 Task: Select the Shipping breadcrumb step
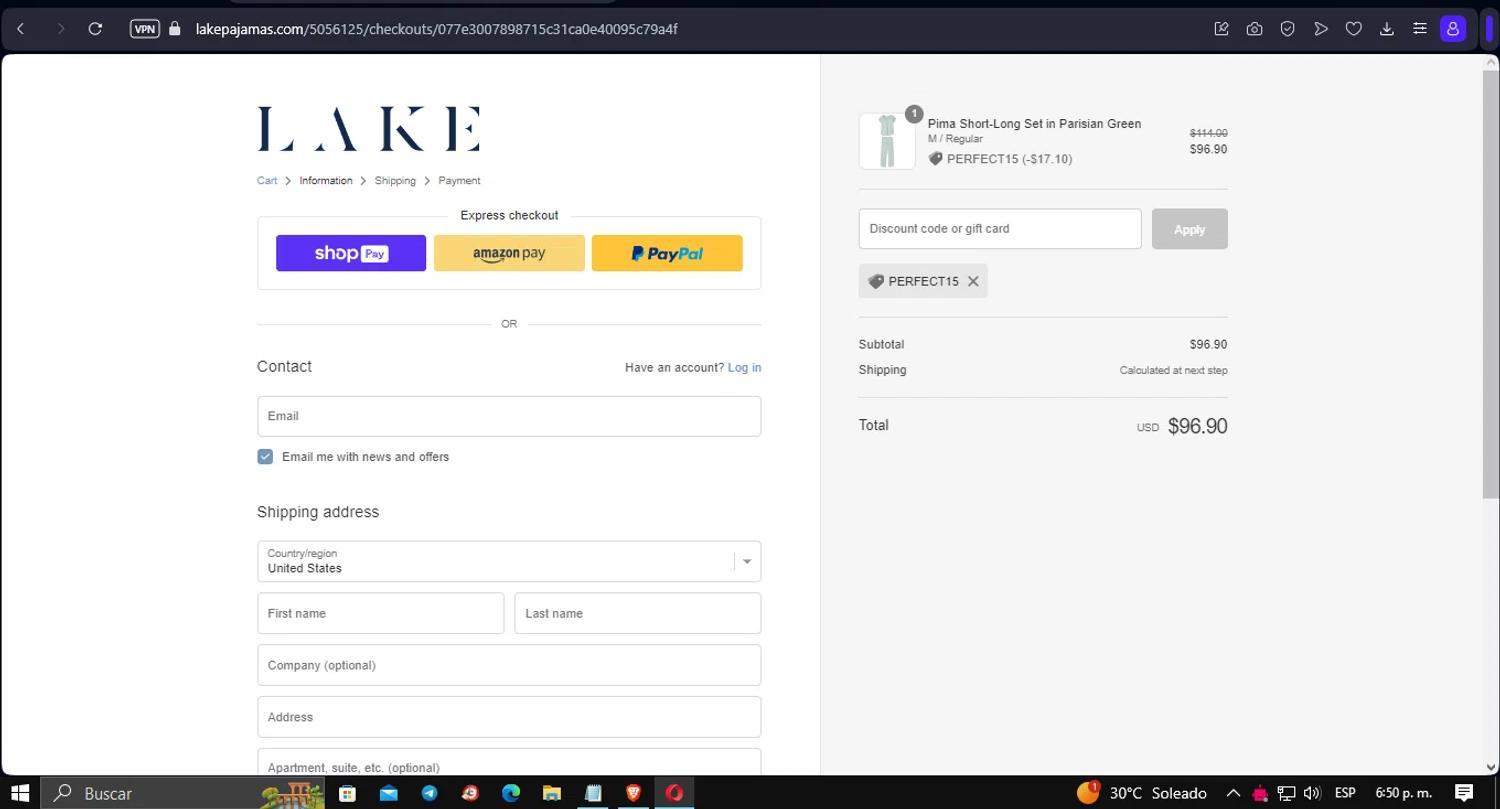click(x=395, y=181)
